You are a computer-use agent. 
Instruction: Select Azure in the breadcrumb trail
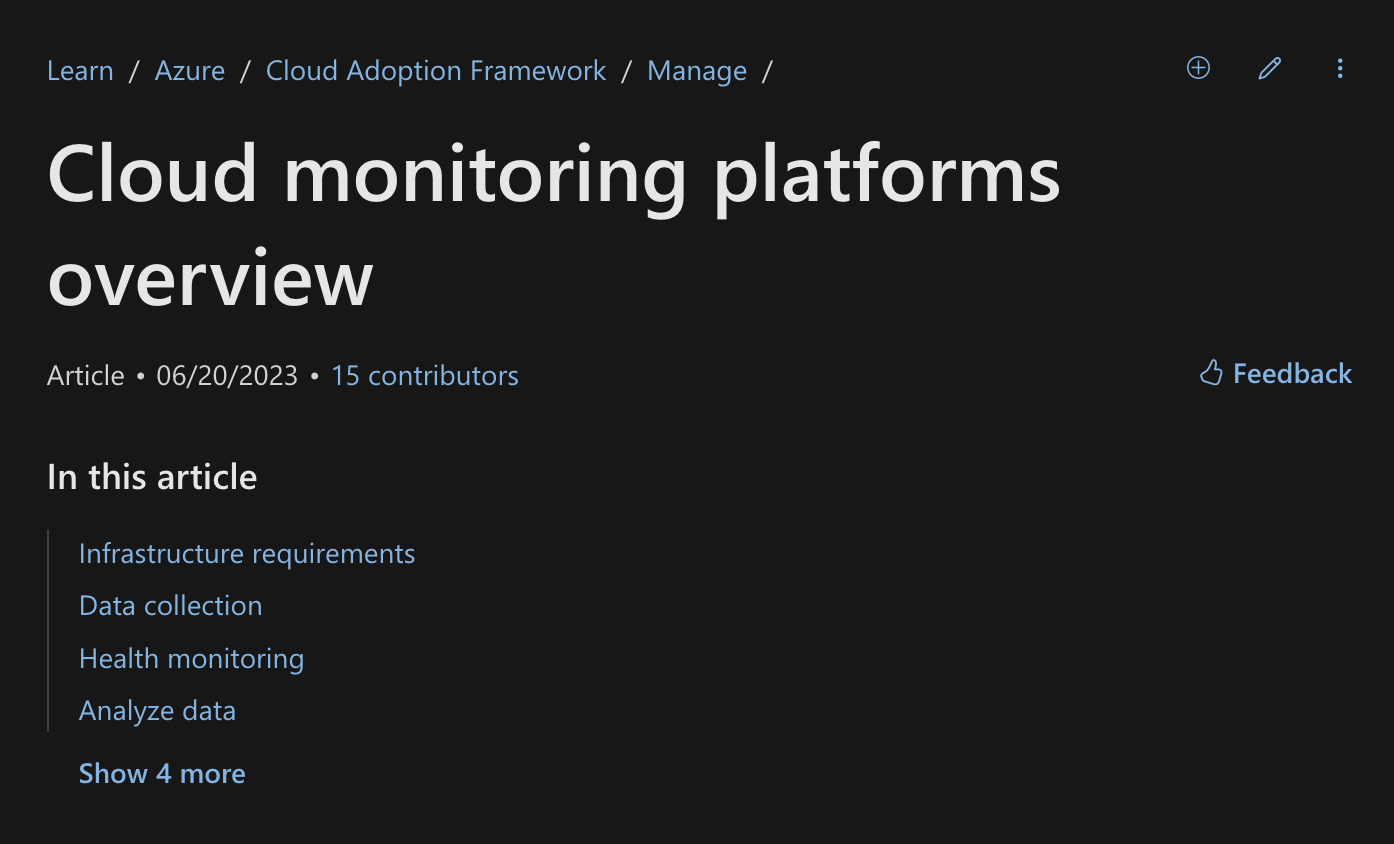tap(189, 70)
